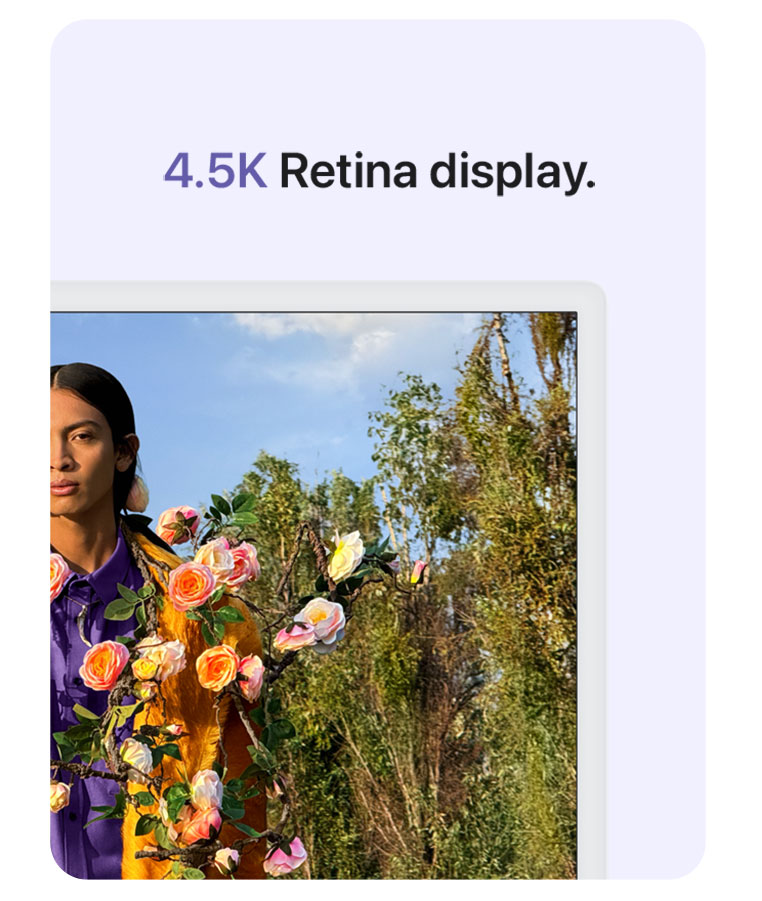This screenshot has height=901, width=762.
Task: Click the iMac's right side bezel
Action: click(591, 592)
